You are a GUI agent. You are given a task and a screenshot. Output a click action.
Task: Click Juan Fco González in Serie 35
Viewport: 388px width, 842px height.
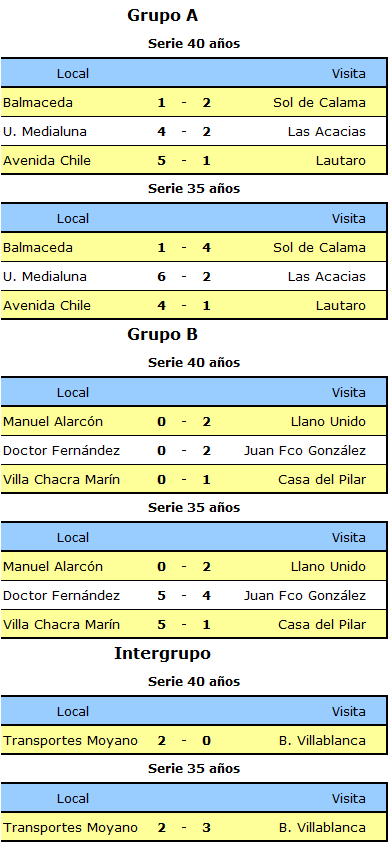pos(305,596)
